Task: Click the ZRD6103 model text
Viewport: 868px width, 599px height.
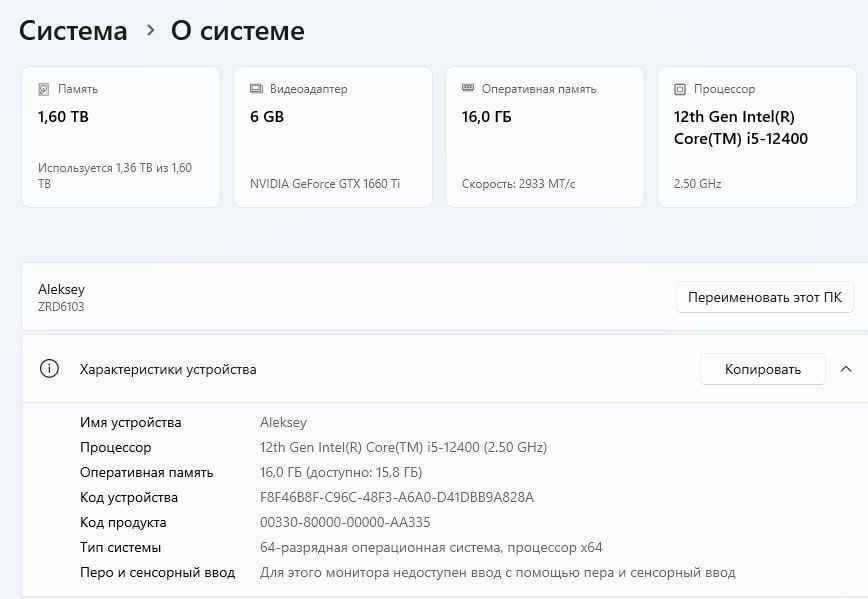Action: pyautogui.click(x=61, y=307)
